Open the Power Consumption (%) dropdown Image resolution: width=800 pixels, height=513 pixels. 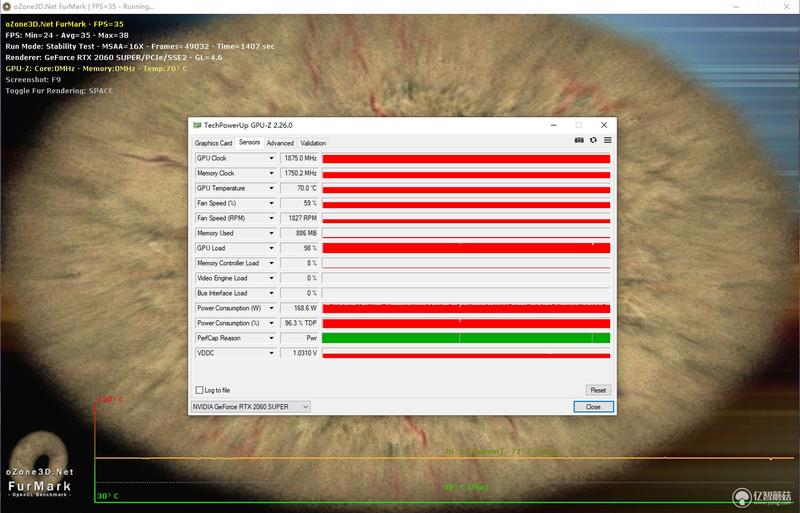(271, 323)
